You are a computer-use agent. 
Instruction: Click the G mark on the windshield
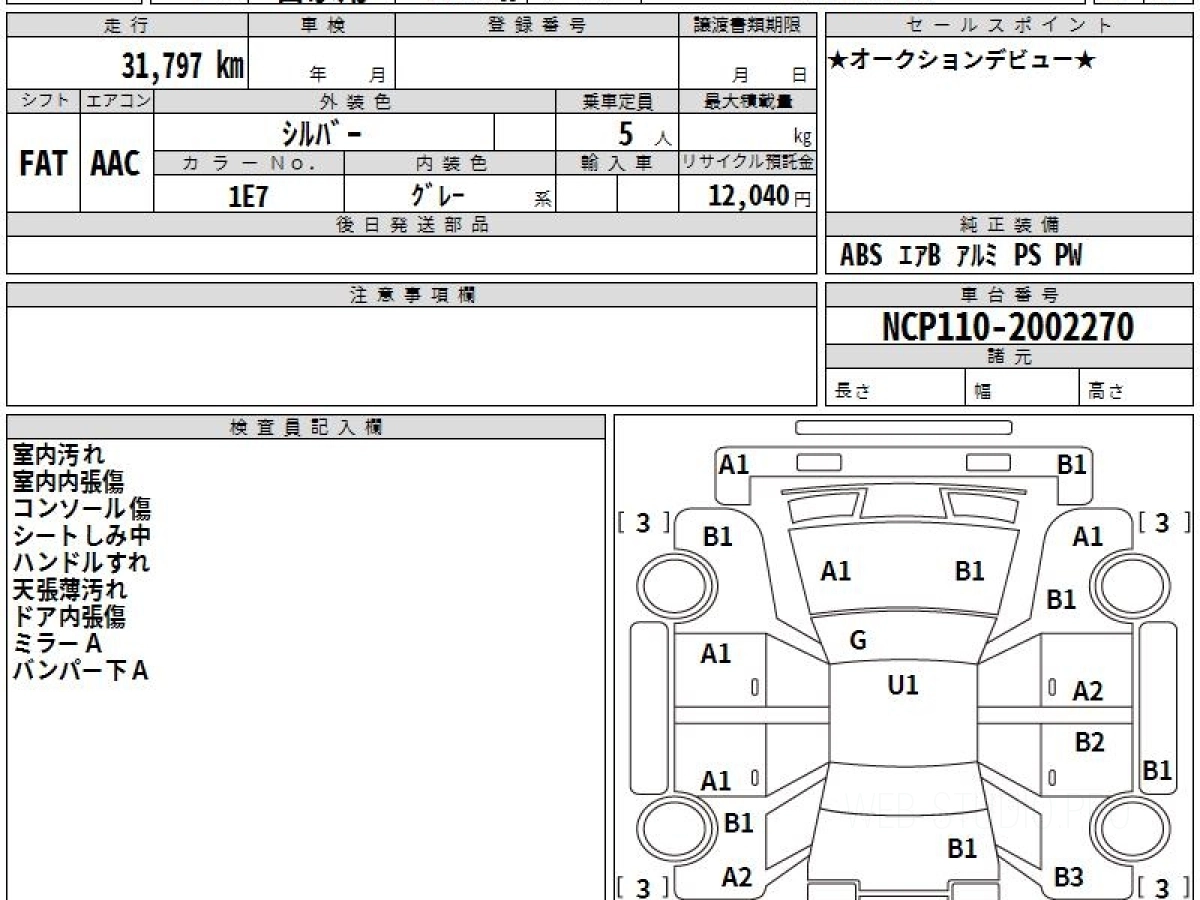pyautogui.click(x=858, y=641)
